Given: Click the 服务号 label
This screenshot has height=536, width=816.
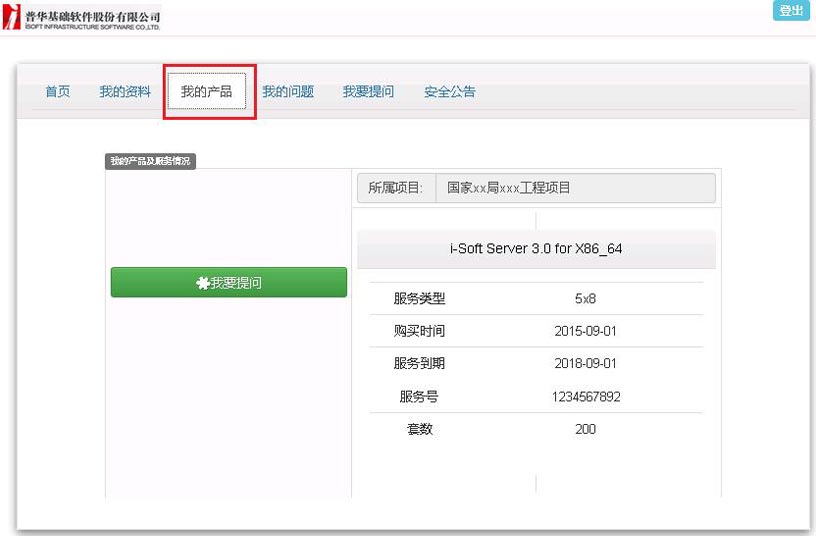Looking at the screenshot, I should point(419,397).
